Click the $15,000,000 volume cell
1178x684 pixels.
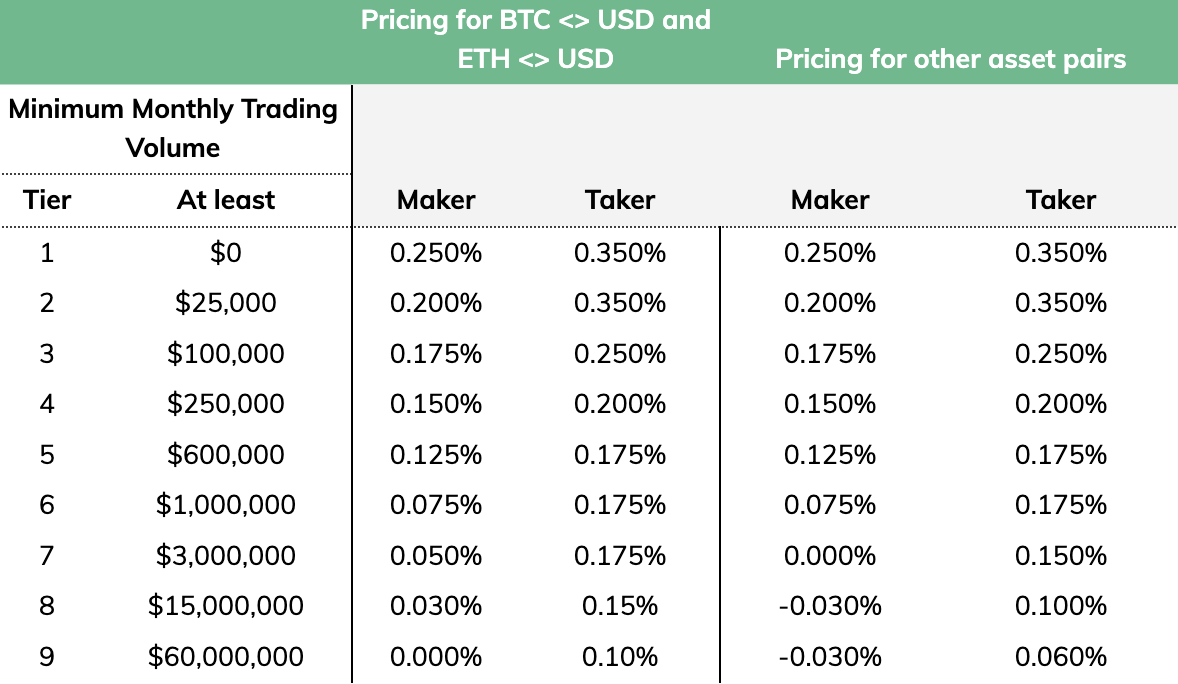(225, 606)
